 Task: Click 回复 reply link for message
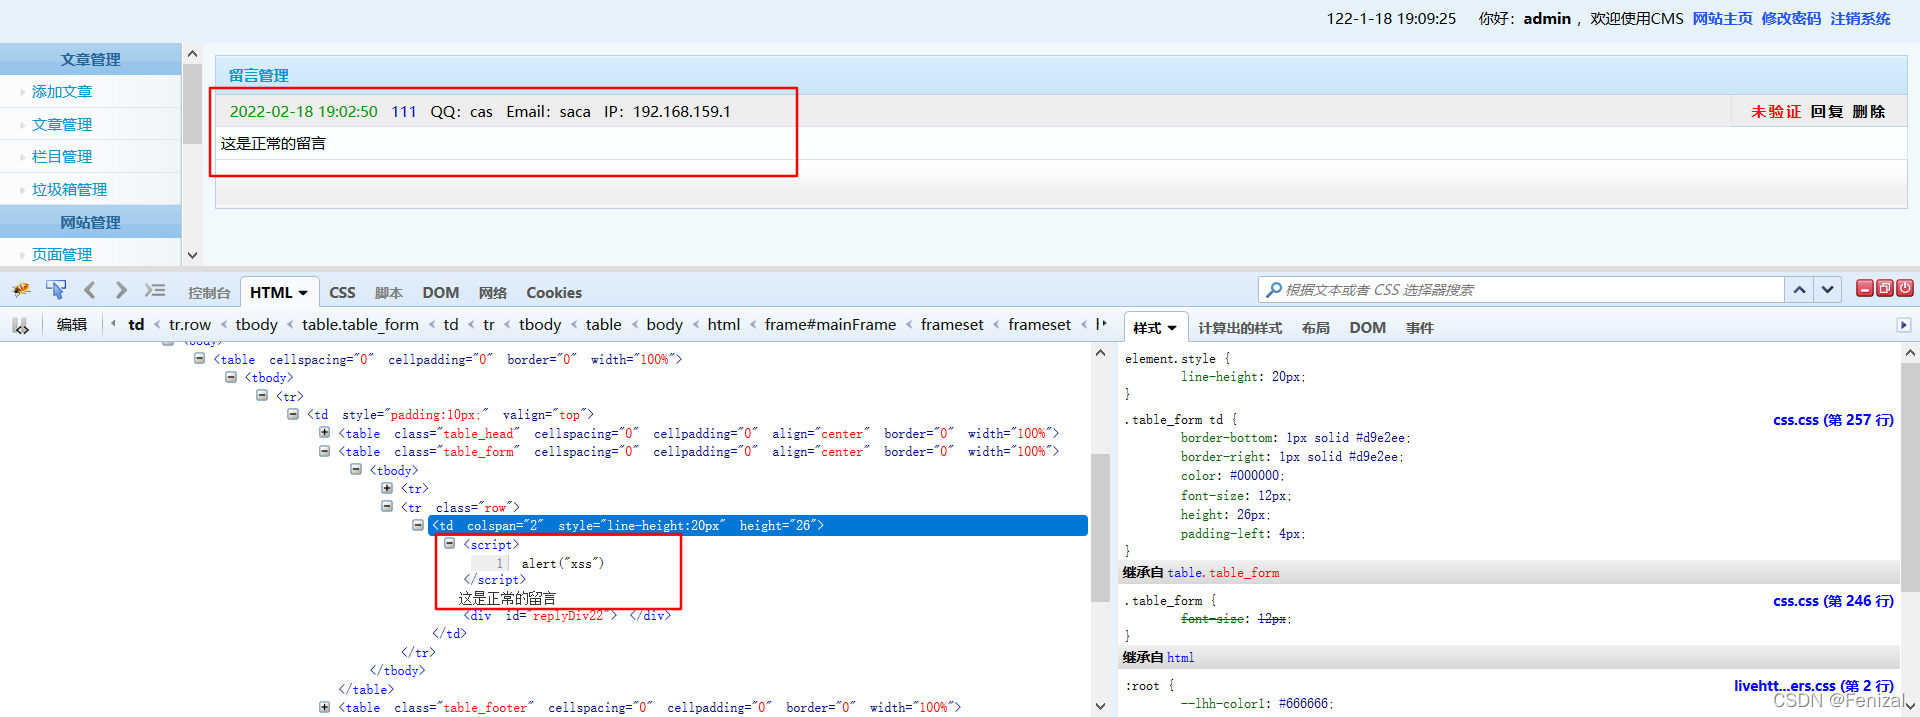[1827, 112]
